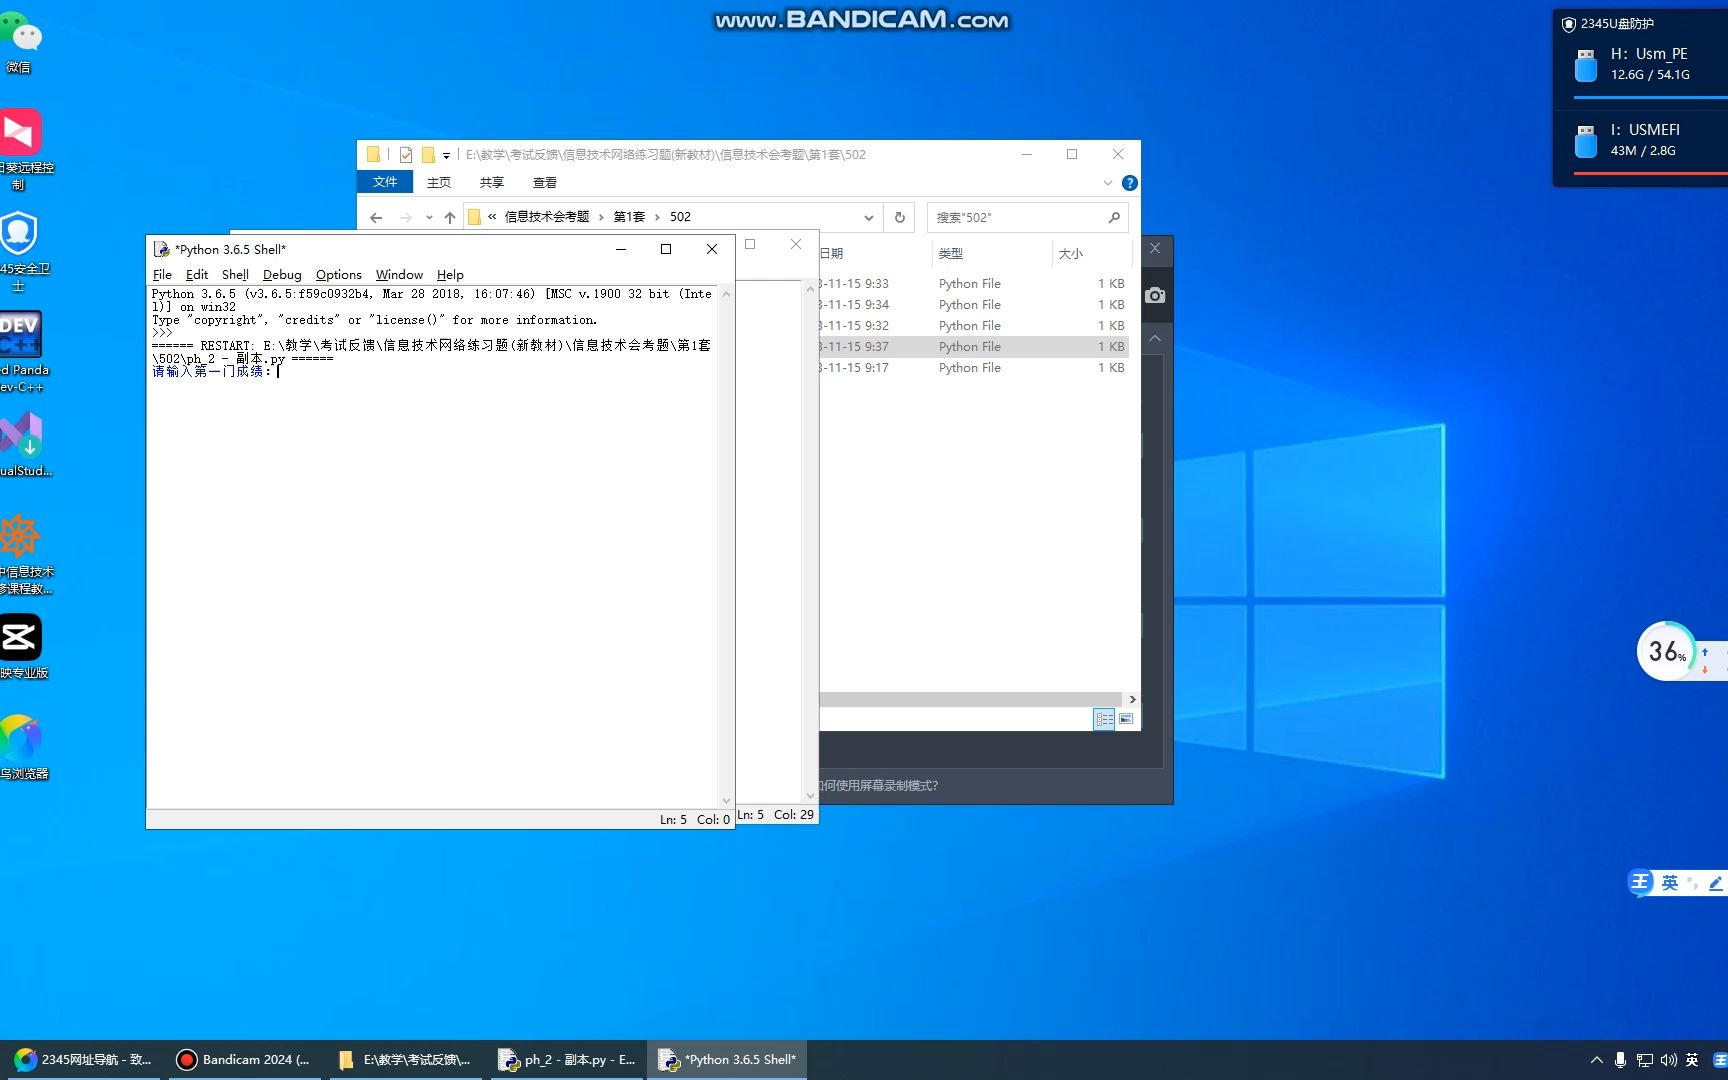Open the breadcrumb arrow after 第1套
The image size is (1728, 1080).
(657, 217)
